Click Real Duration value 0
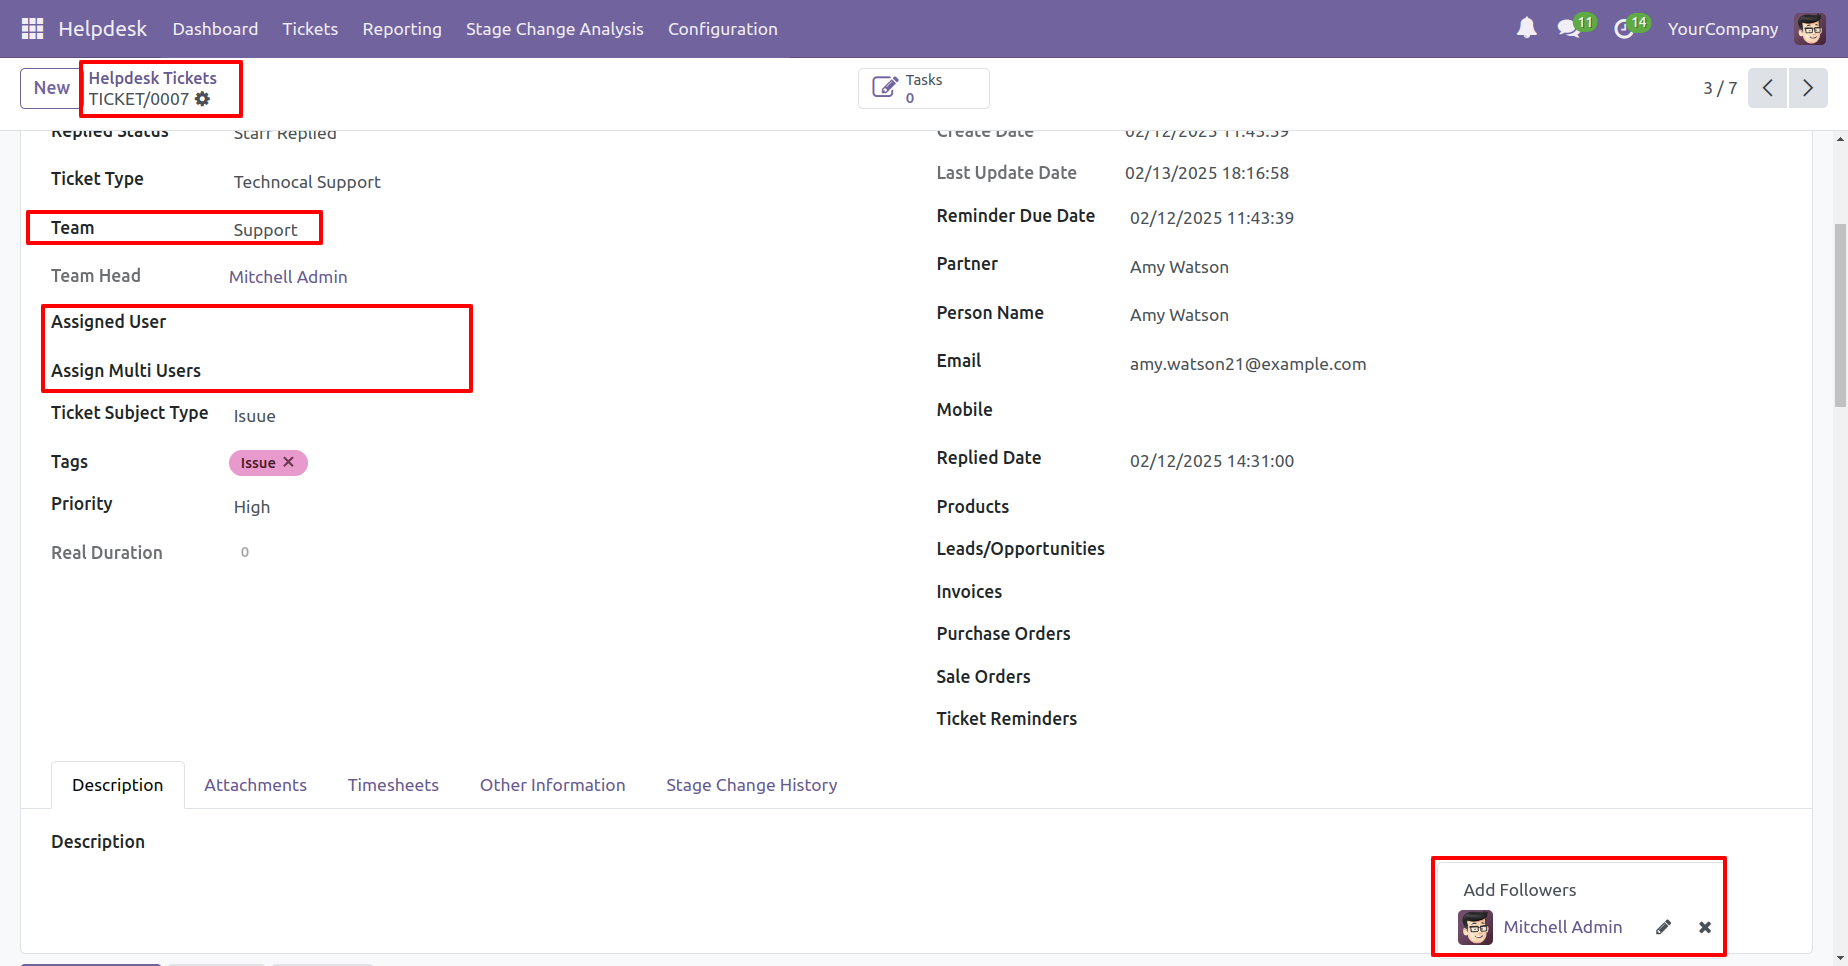Screen dimensions: 1848x966 245,552
